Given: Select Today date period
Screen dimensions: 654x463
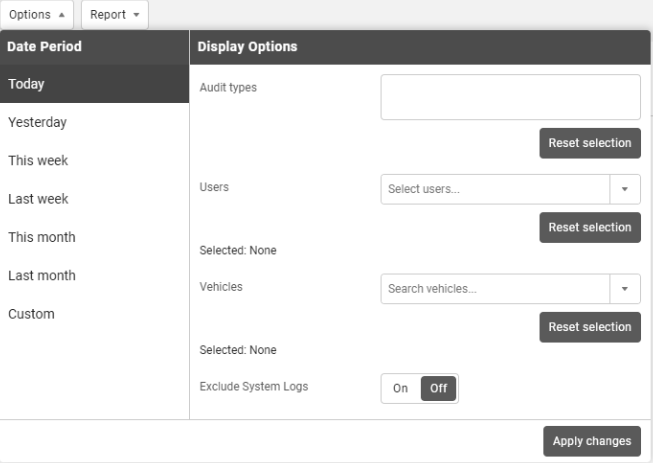Looking at the screenshot, I should [x=94, y=84].
